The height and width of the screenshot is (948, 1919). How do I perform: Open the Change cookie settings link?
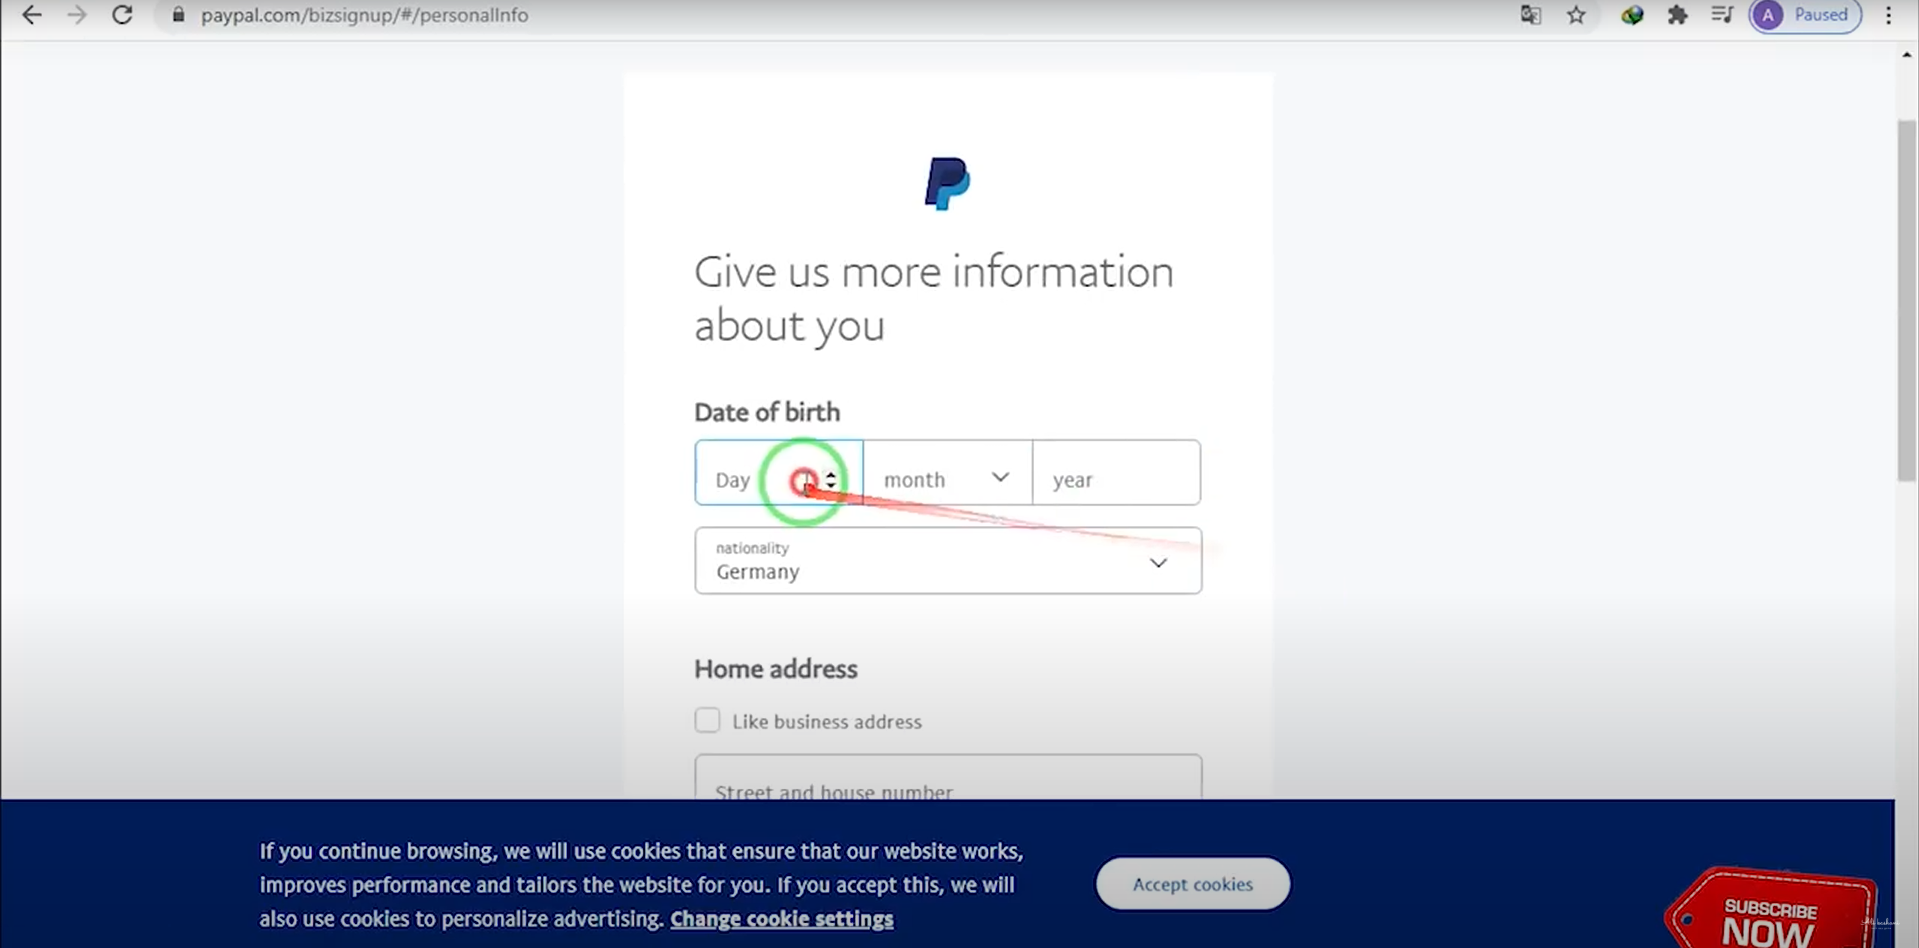point(781,919)
